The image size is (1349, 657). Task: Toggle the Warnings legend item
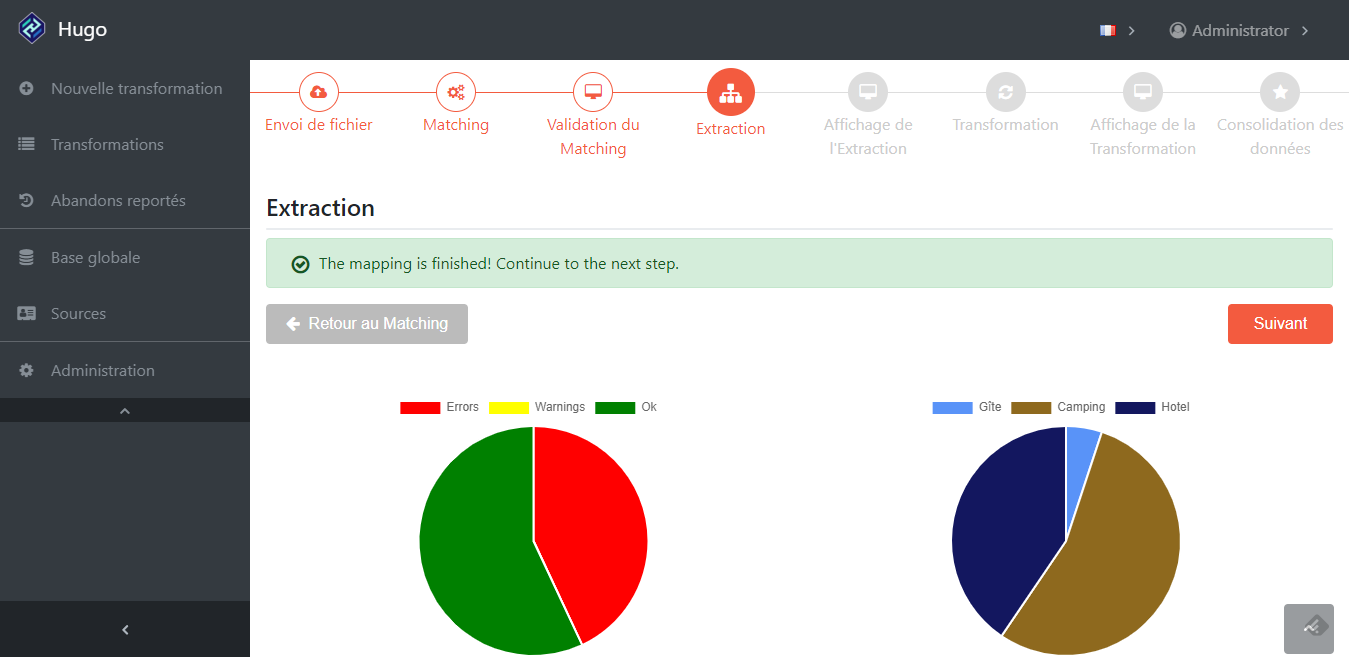(x=537, y=407)
